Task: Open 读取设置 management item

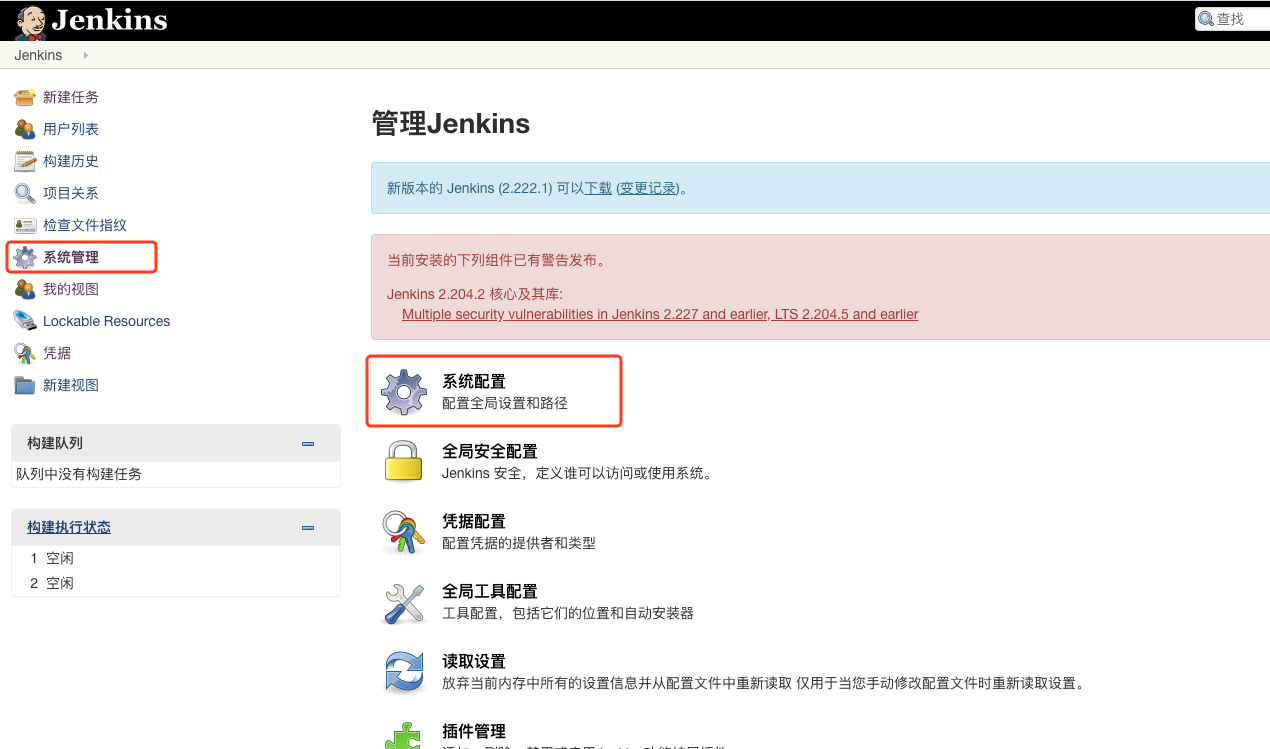Action: (x=474, y=661)
